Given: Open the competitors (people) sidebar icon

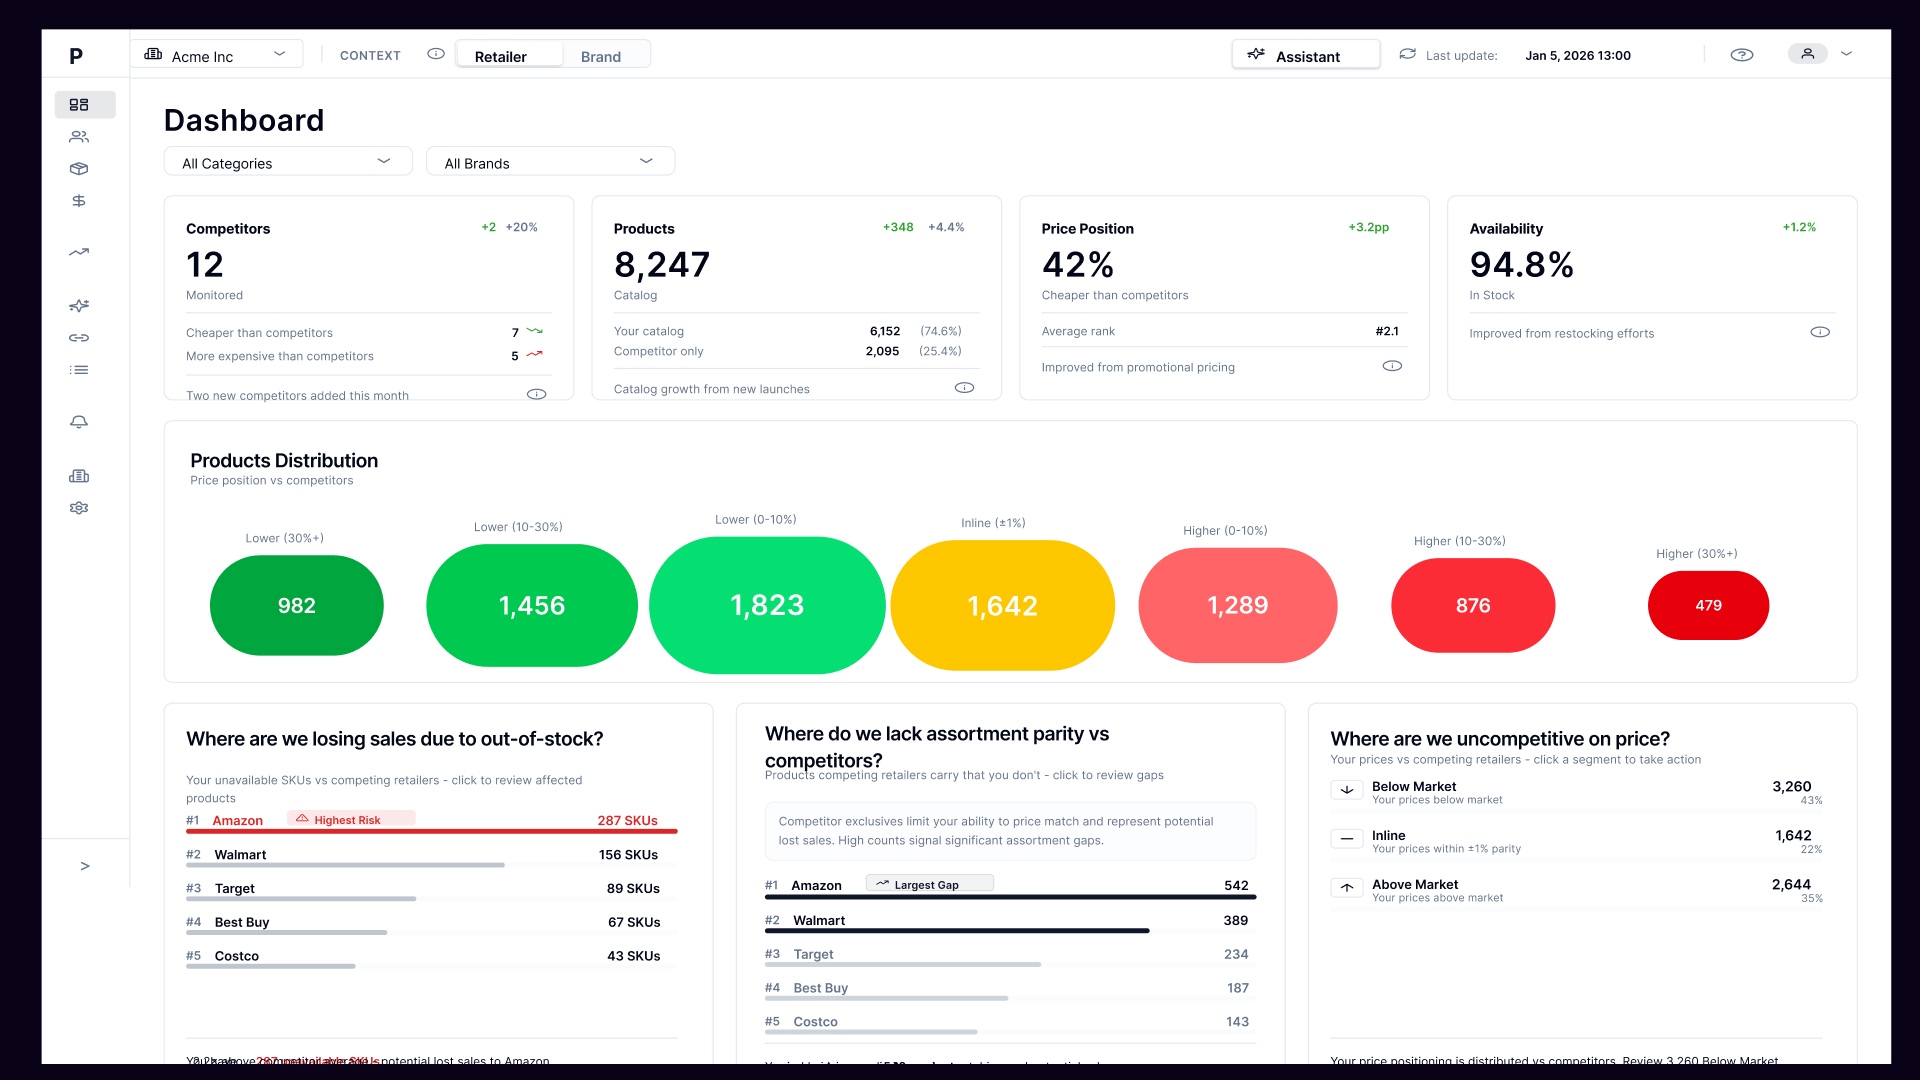Looking at the screenshot, I should (79, 137).
